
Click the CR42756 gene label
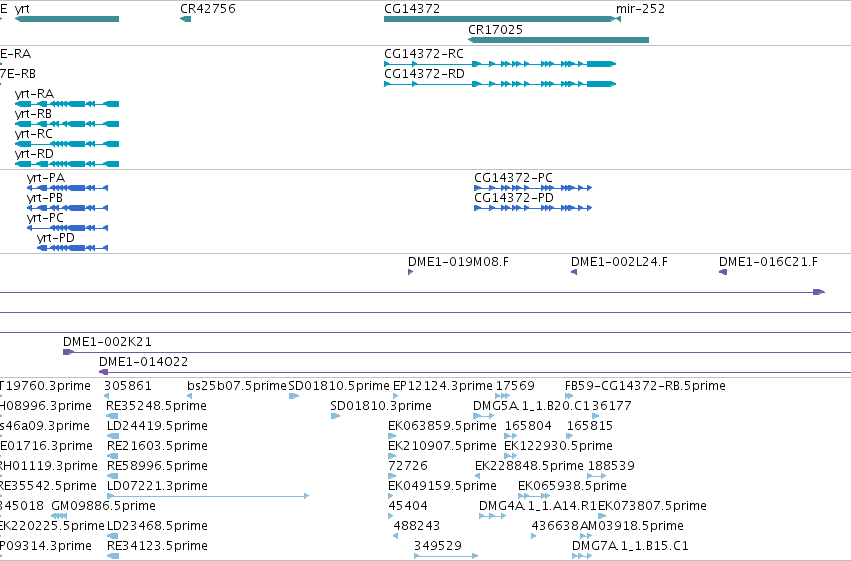point(208,9)
